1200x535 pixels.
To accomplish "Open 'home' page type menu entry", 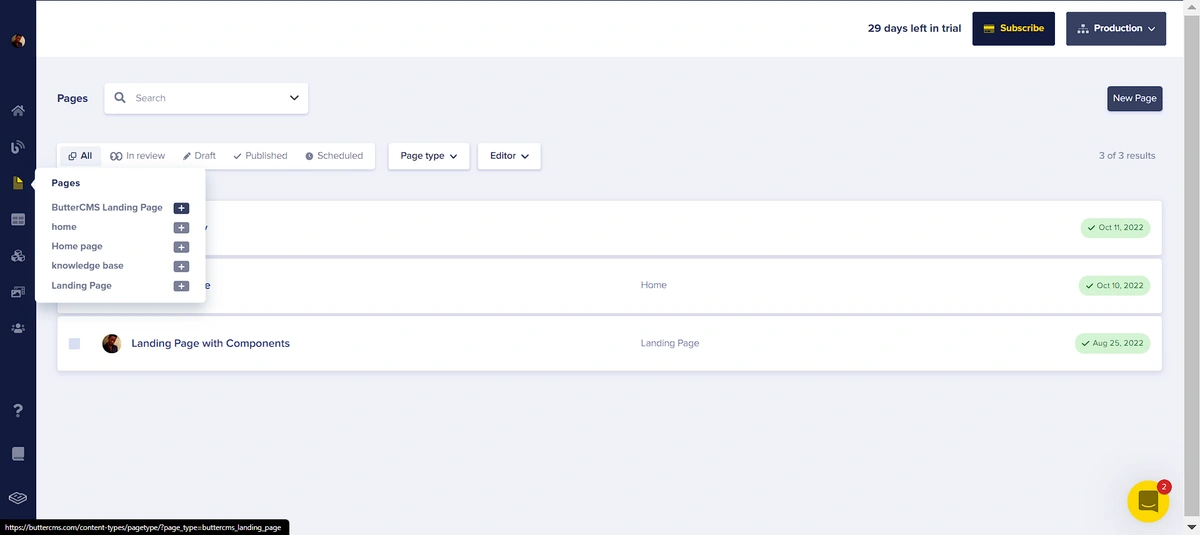I will click(64, 227).
